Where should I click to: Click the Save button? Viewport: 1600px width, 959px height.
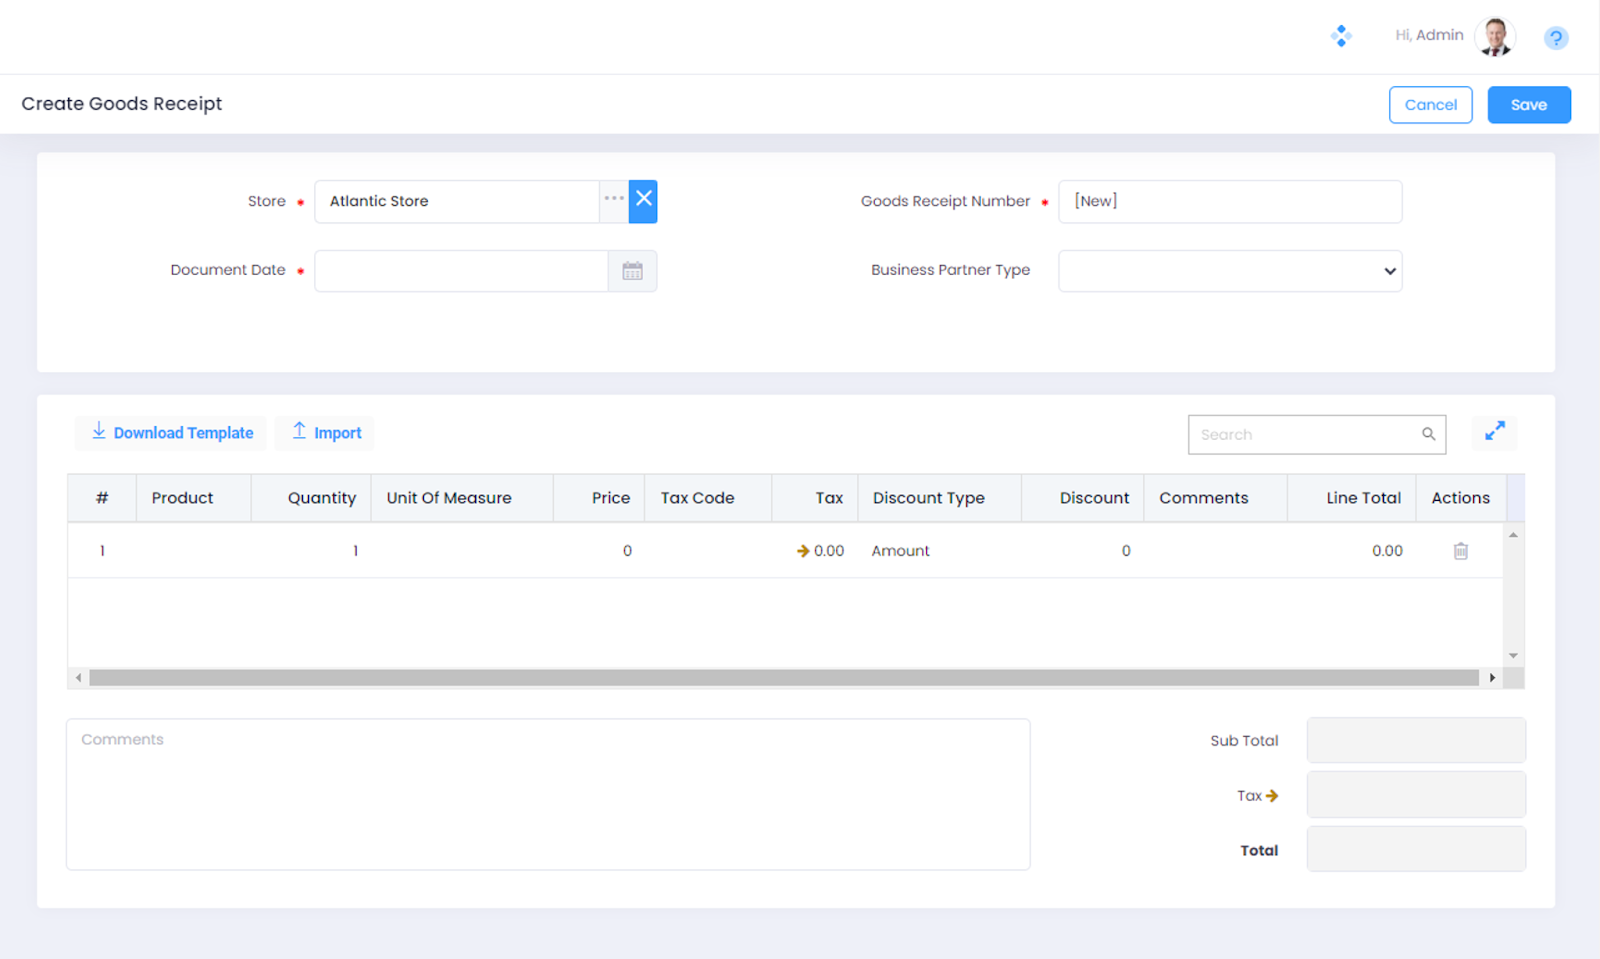[1528, 105]
